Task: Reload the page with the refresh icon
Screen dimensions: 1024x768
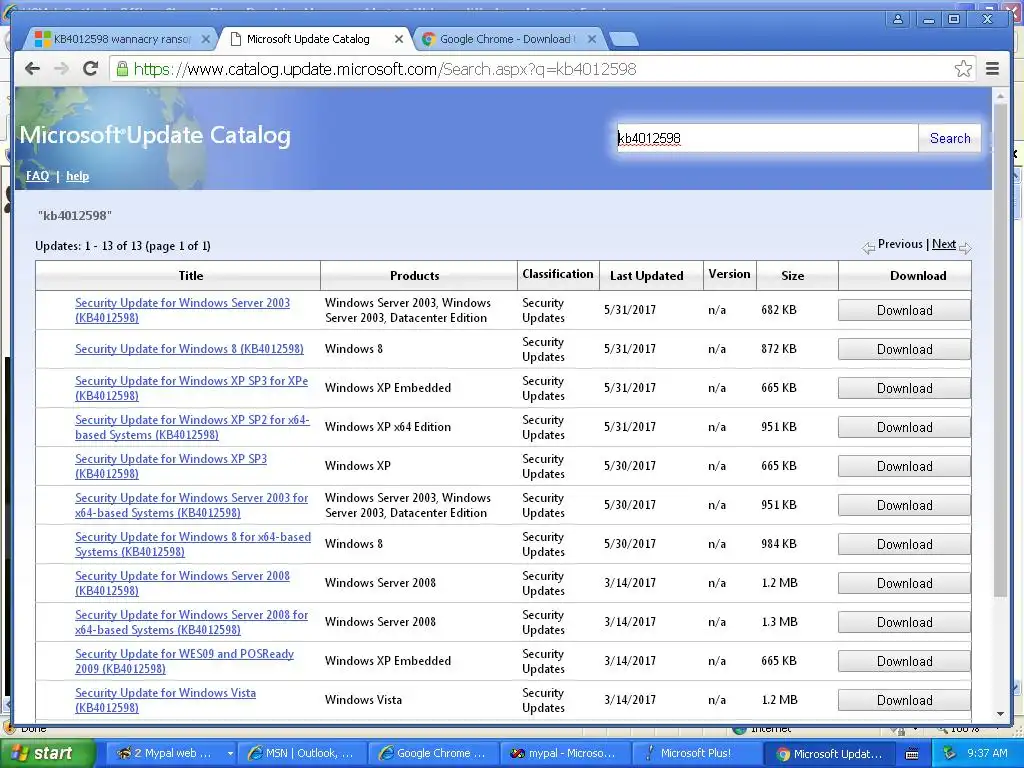Action: pyautogui.click(x=90, y=69)
